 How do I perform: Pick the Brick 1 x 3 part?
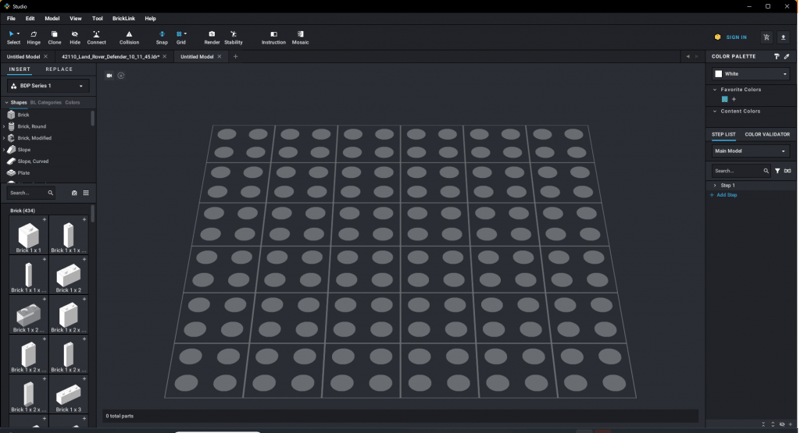coord(68,394)
